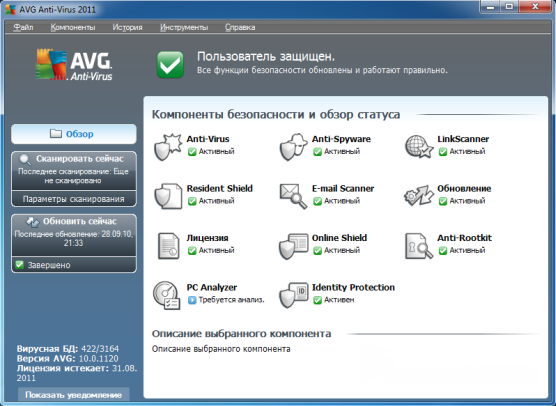Select the Identity Protection icon
The image size is (556, 406).
tap(294, 295)
